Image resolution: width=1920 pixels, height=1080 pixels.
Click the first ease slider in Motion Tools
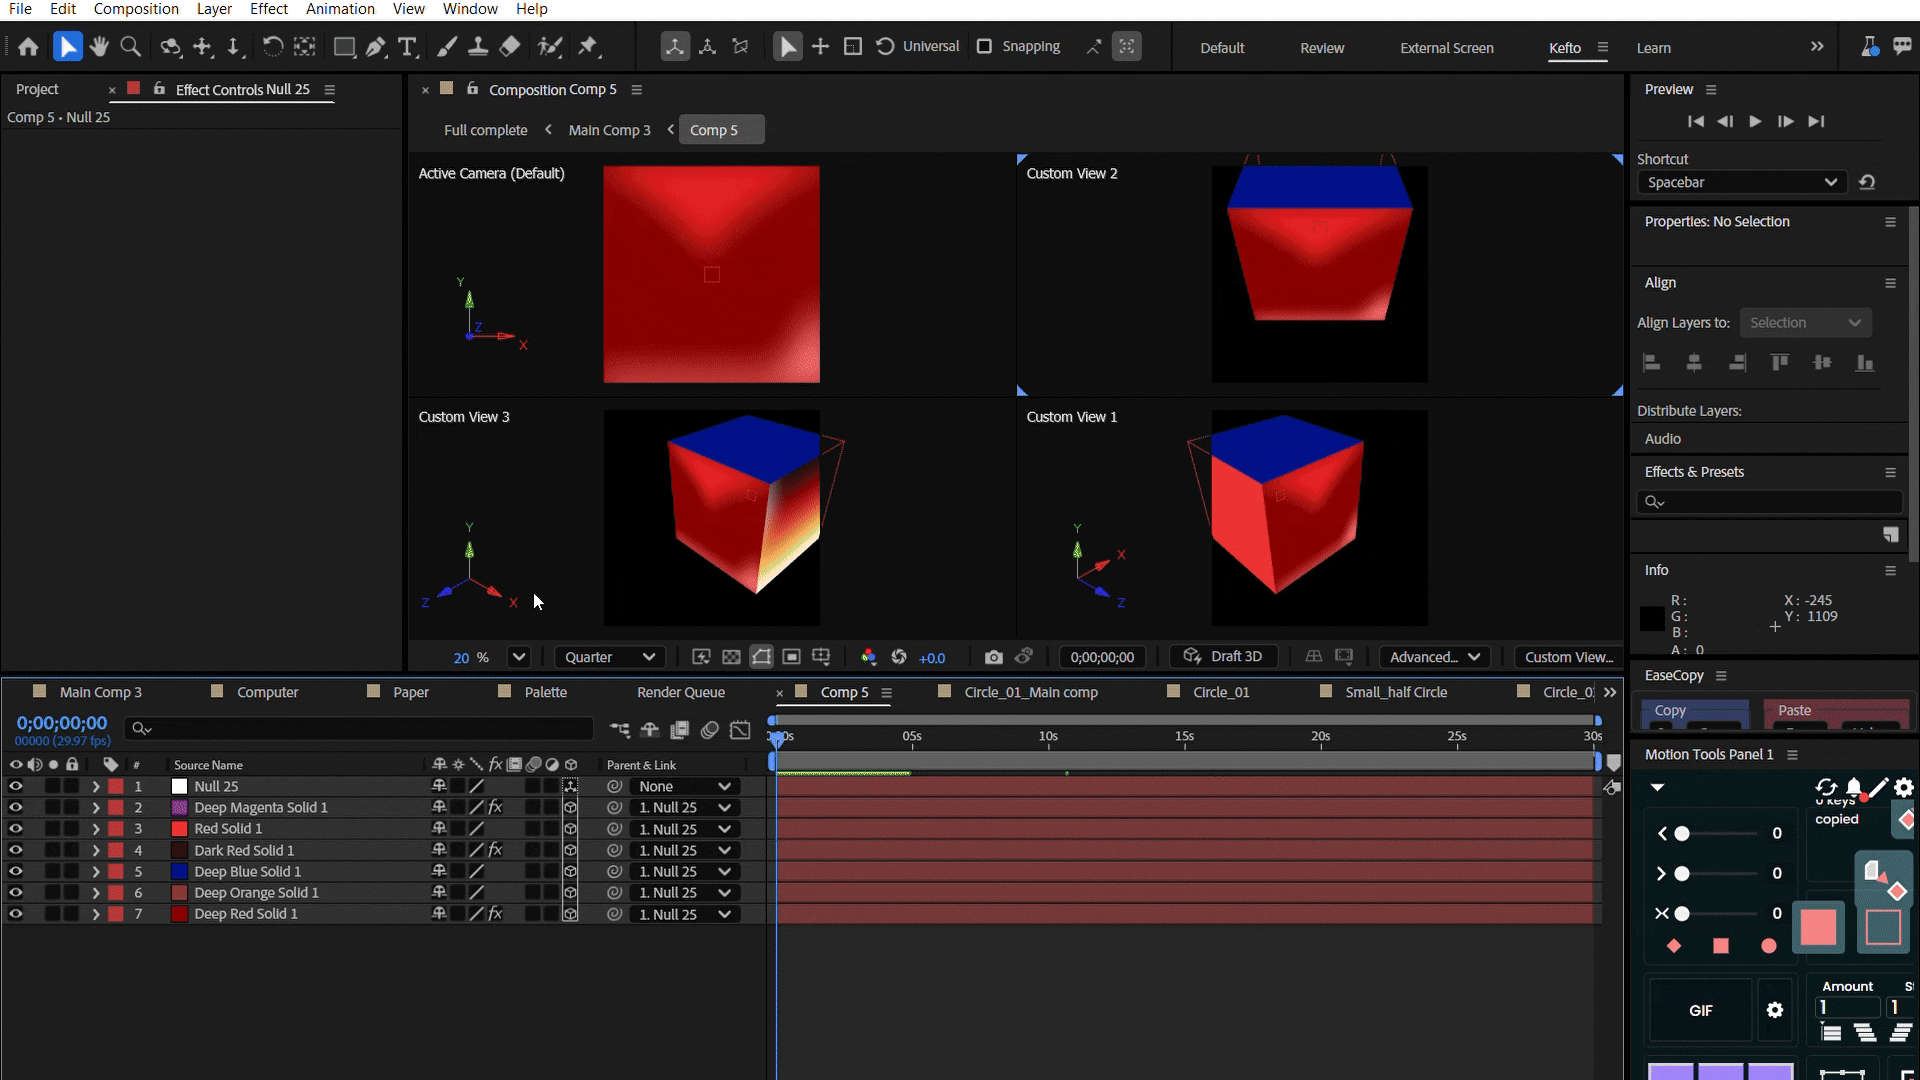click(x=1683, y=834)
